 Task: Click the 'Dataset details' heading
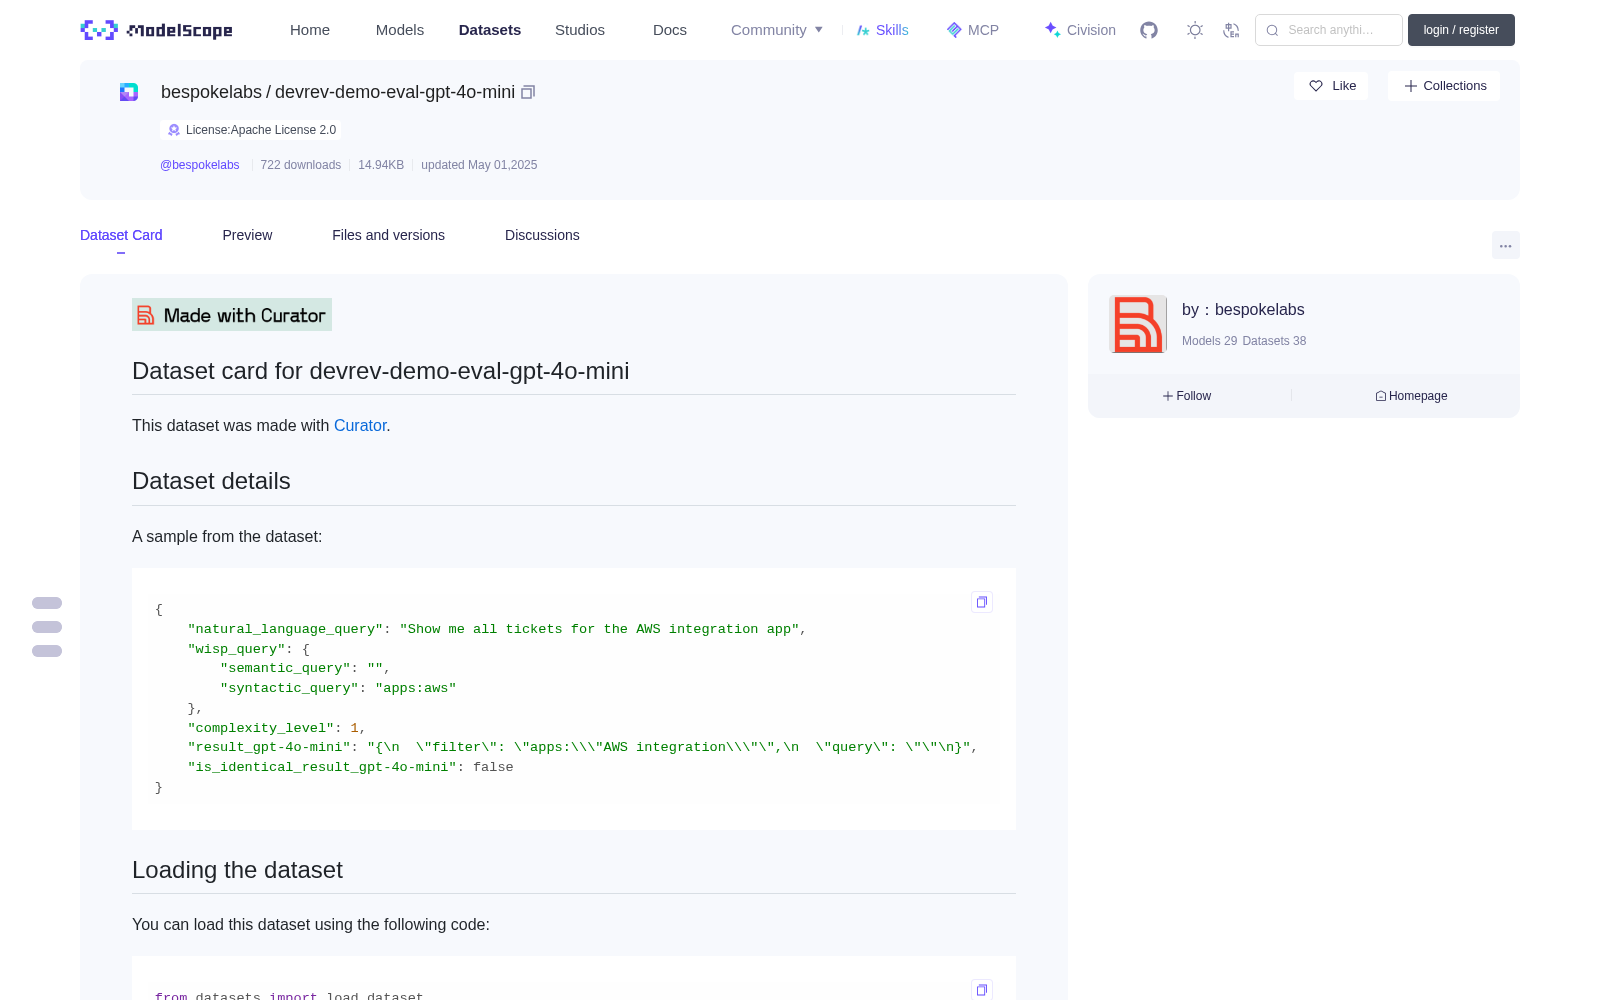(x=211, y=481)
